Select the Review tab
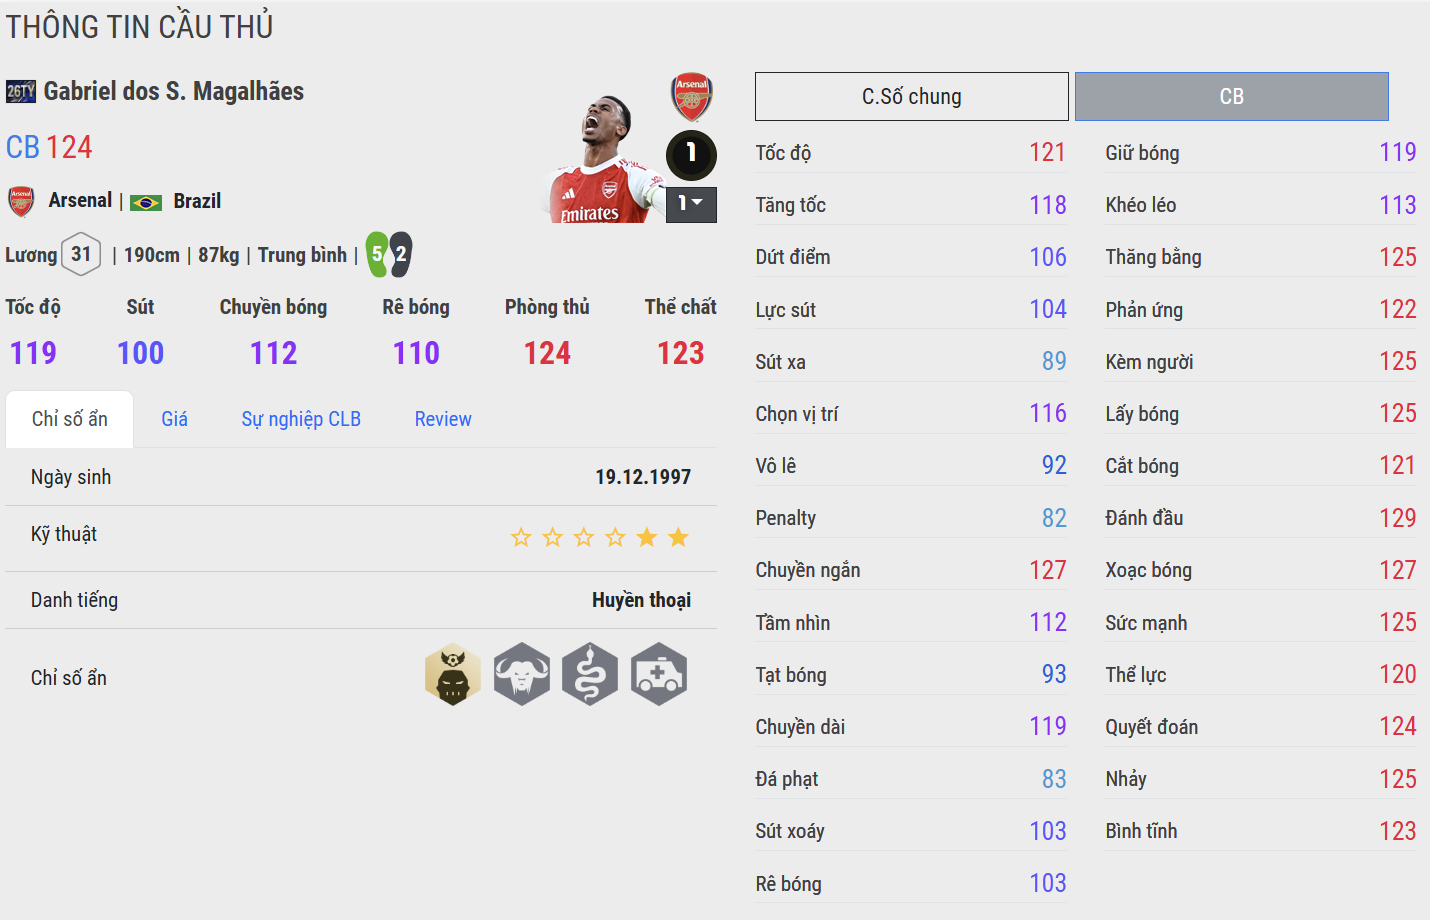 [443, 419]
